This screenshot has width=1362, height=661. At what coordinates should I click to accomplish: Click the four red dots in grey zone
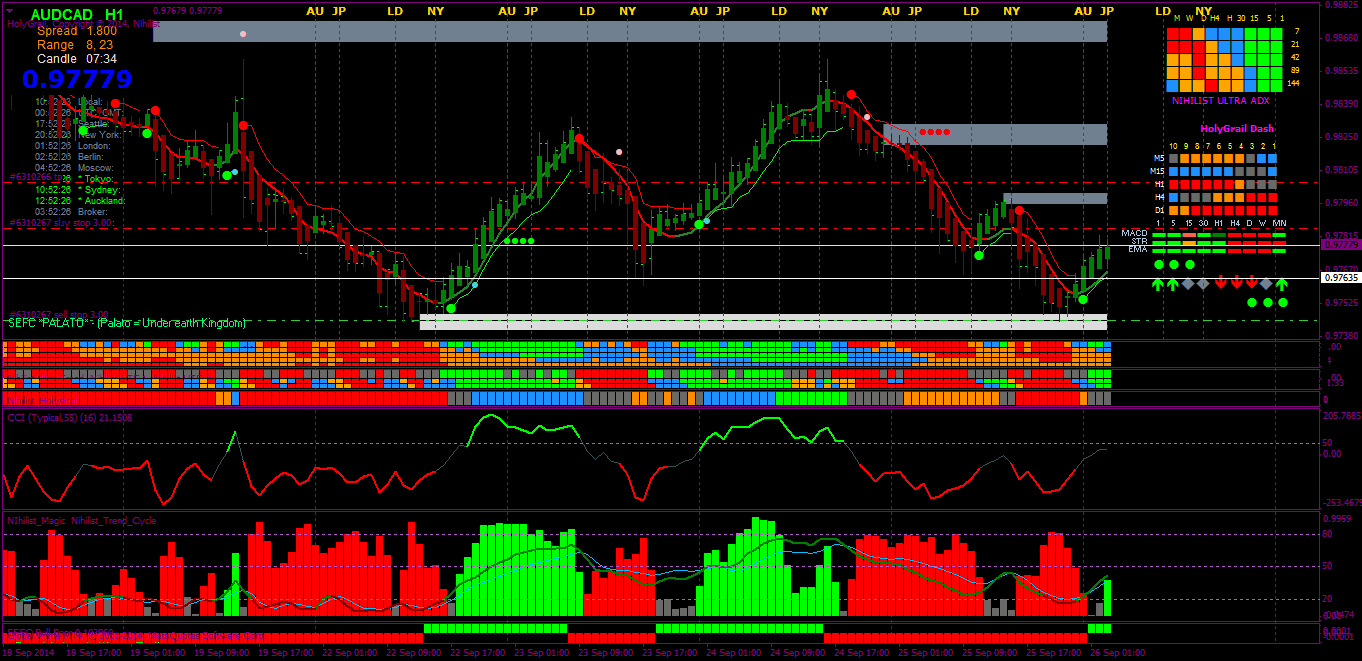pos(935,132)
